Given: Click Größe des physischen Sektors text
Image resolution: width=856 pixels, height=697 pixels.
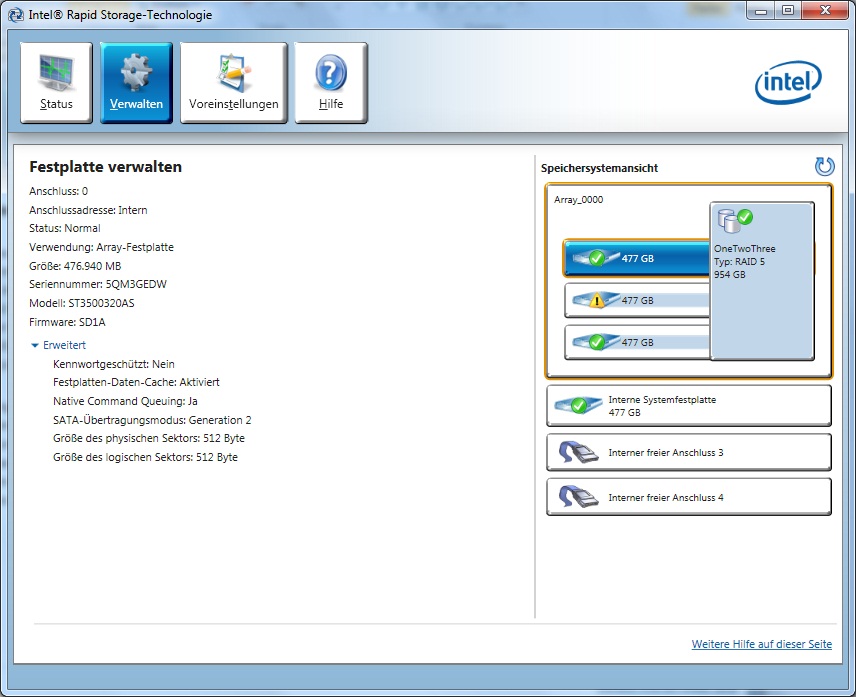Looking at the screenshot, I should tap(148, 438).
